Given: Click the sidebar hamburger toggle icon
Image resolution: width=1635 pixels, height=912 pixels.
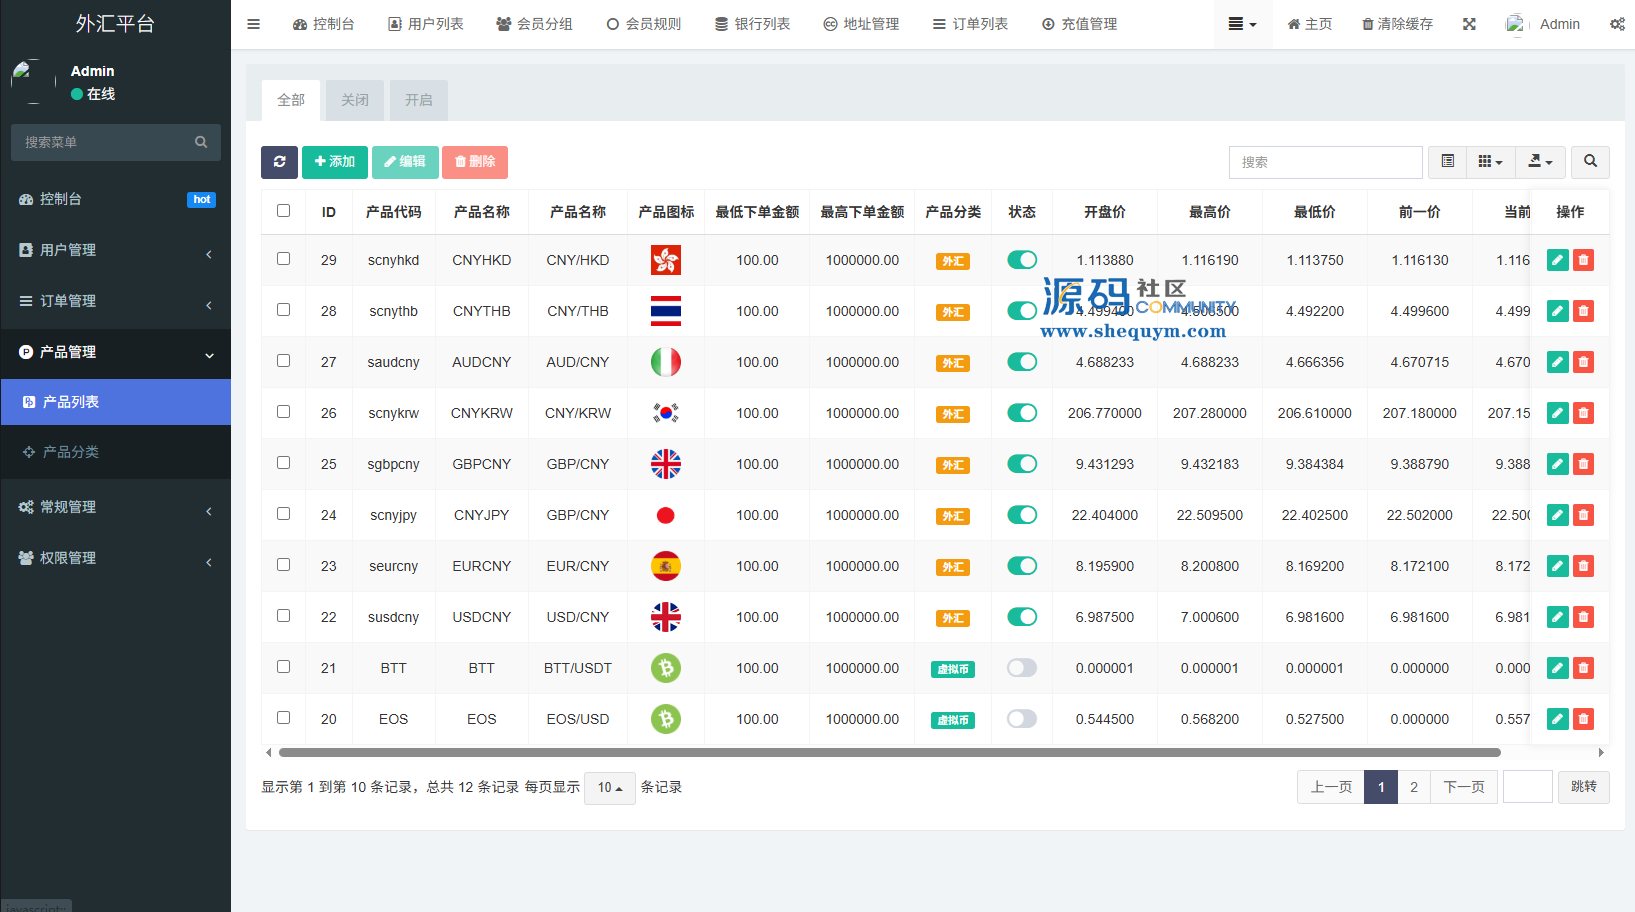Looking at the screenshot, I should (254, 24).
